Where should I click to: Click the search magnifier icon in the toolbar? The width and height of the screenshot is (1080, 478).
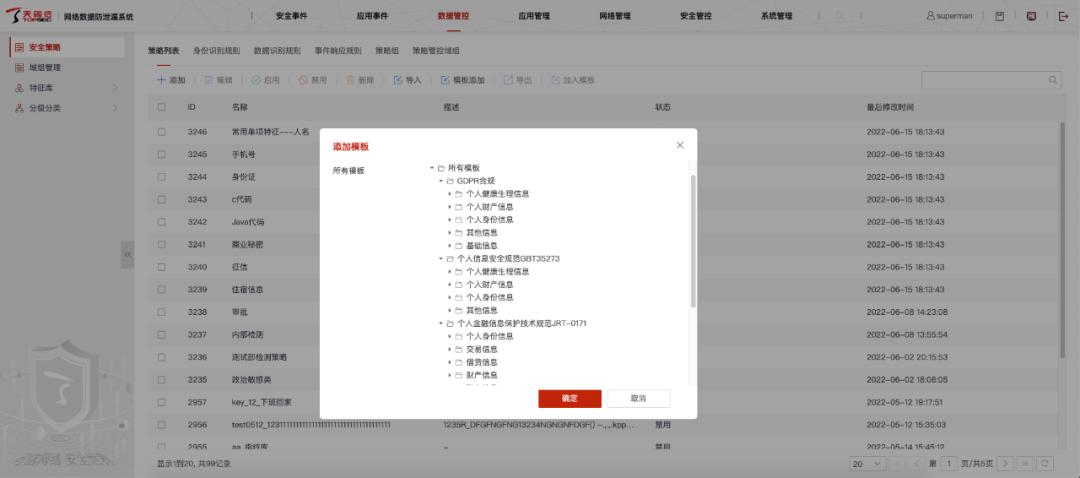tap(1052, 80)
